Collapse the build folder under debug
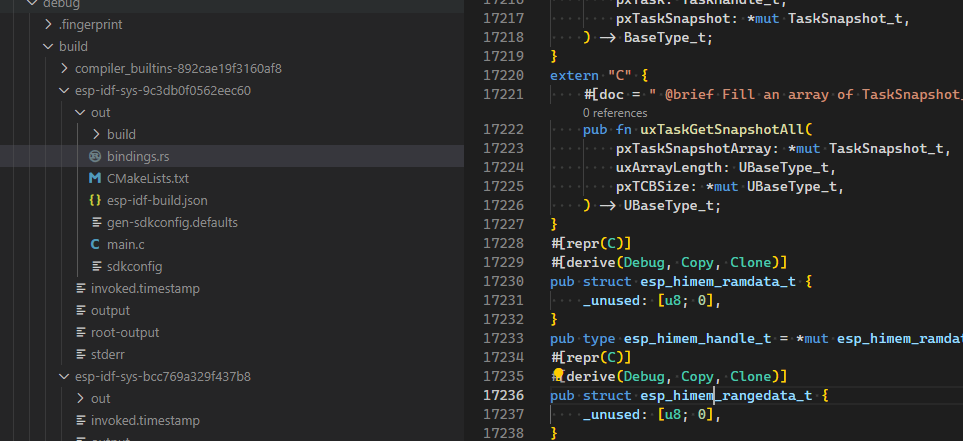 (49, 47)
